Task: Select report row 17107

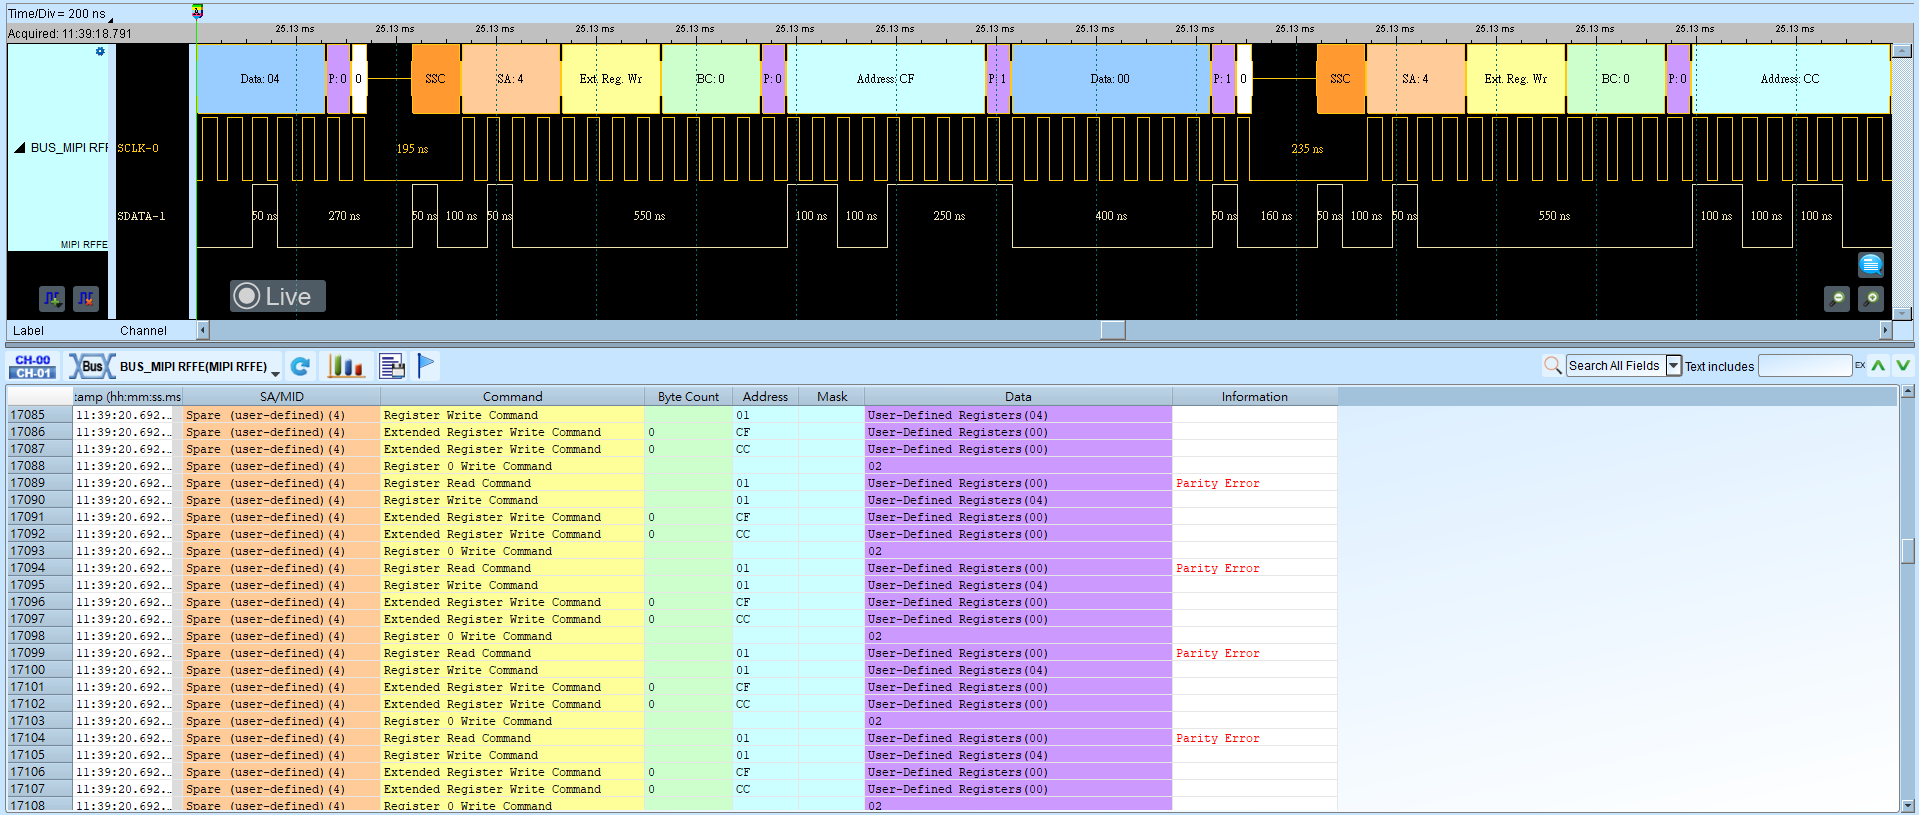Action: (x=672, y=789)
